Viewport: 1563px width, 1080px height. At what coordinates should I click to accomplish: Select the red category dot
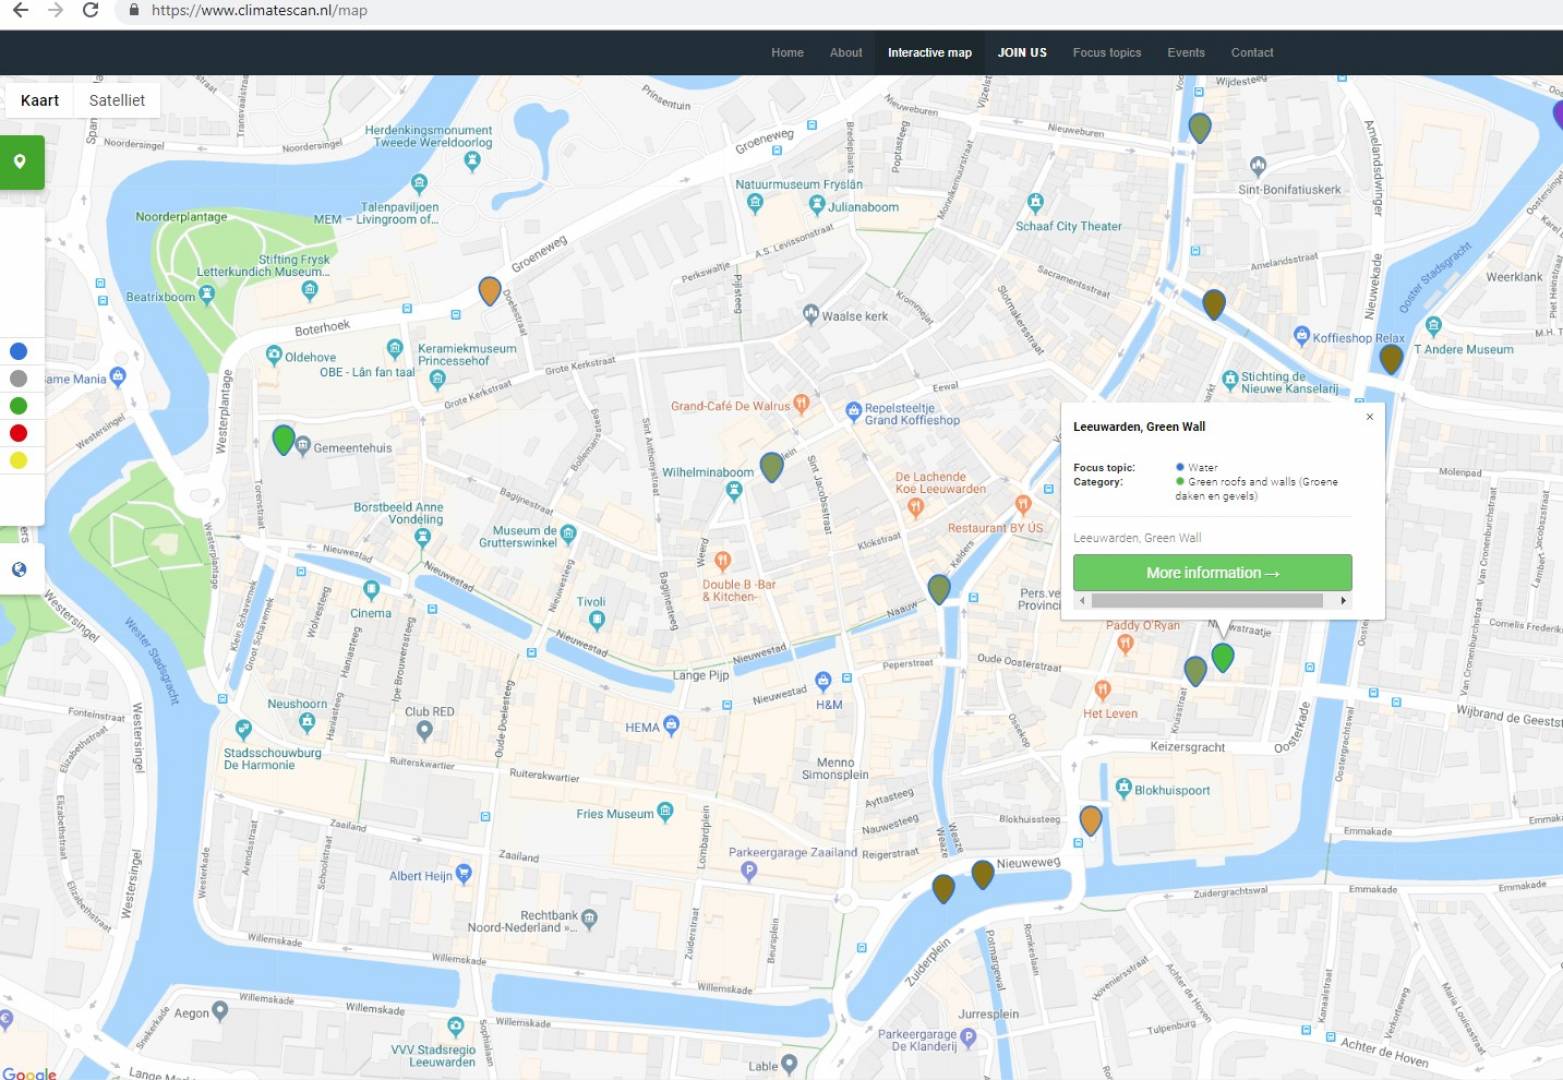pyautogui.click(x=18, y=433)
